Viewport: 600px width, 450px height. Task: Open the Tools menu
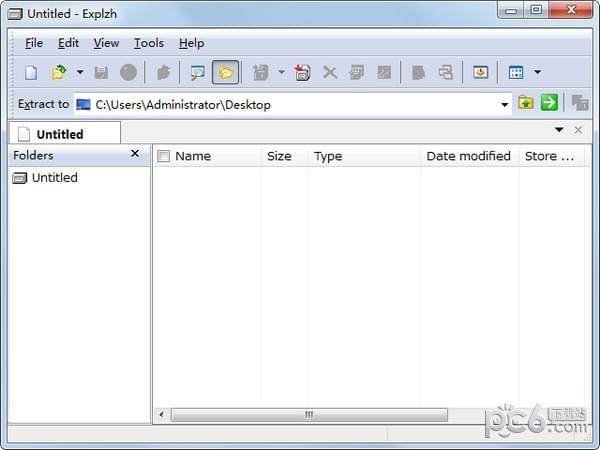click(148, 43)
